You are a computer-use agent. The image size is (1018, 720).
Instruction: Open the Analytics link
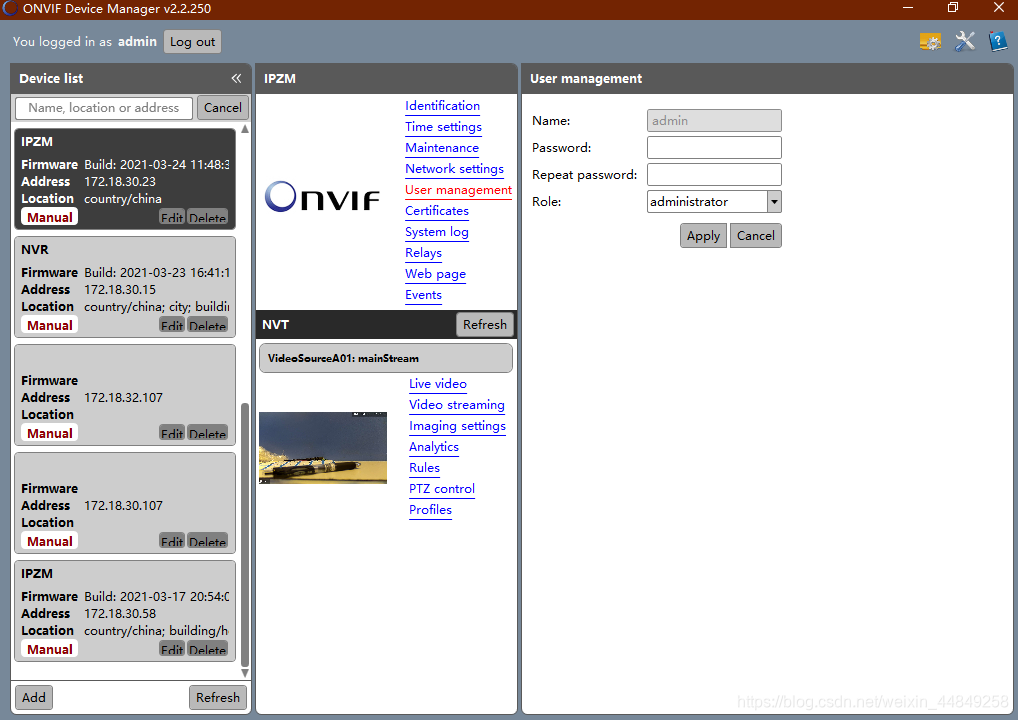[434, 447]
